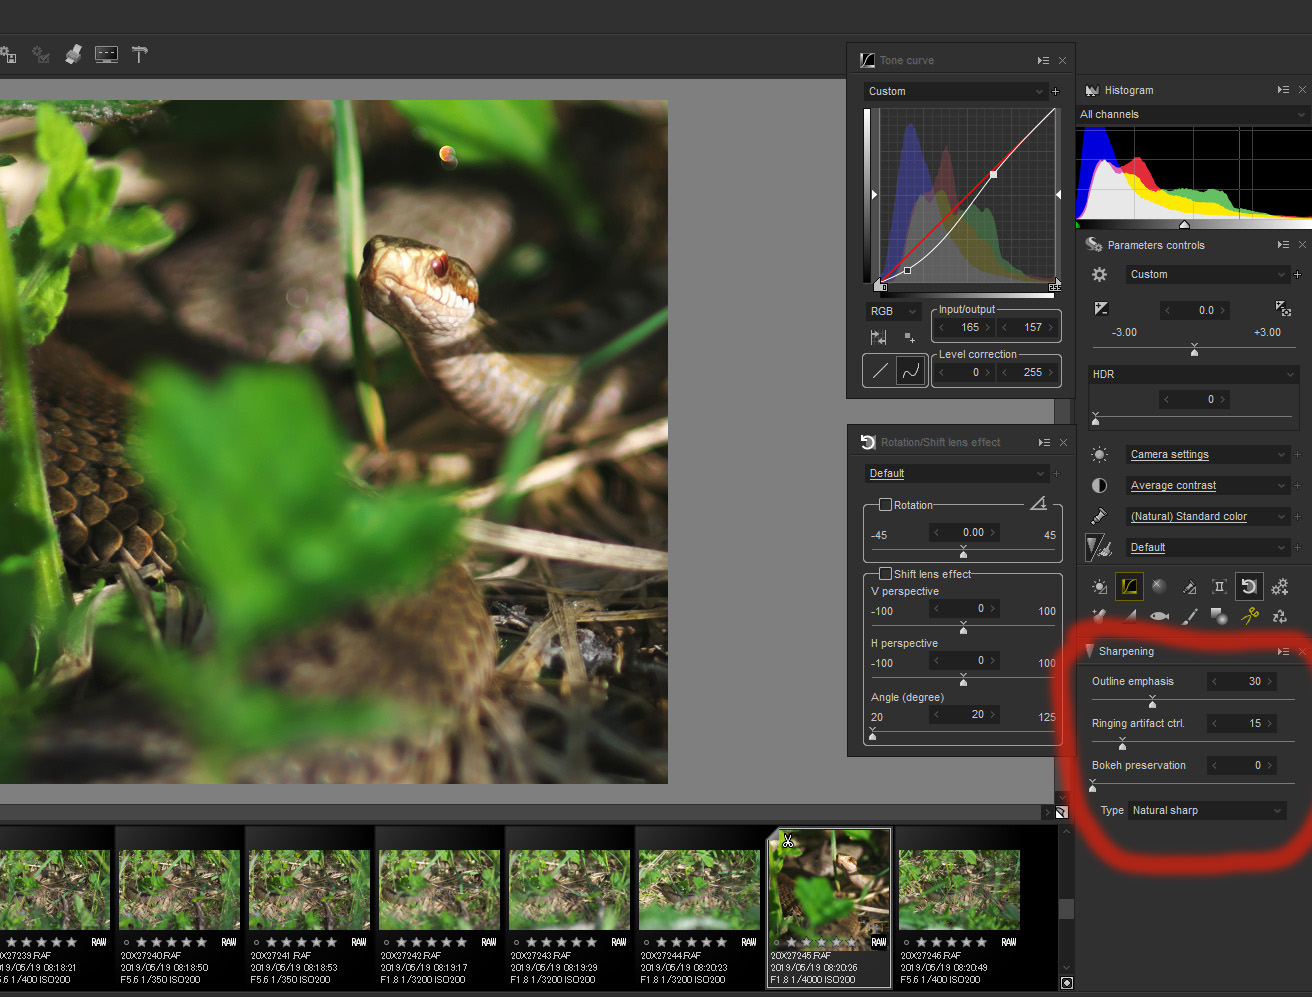Screen dimensions: 1312x997
Task: Enable the Shift lens effect checkbox
Action: pos(885,574)
